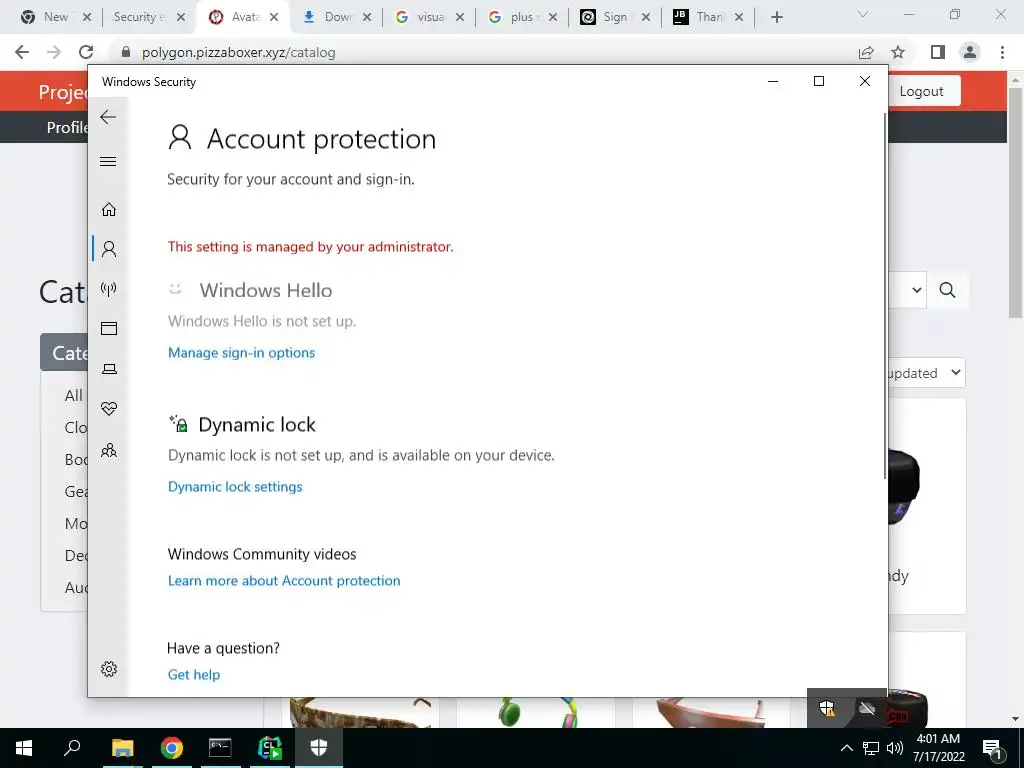Switch to the JetBrains Thanks tab
Image resolution: width=1024 pixels, height=768 pixels.
click(708, 17)
